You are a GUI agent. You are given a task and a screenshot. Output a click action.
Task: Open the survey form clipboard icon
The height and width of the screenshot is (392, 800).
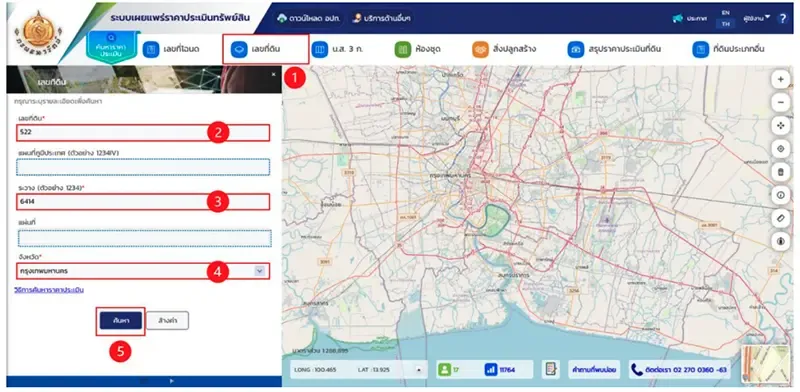click(551, 370)
